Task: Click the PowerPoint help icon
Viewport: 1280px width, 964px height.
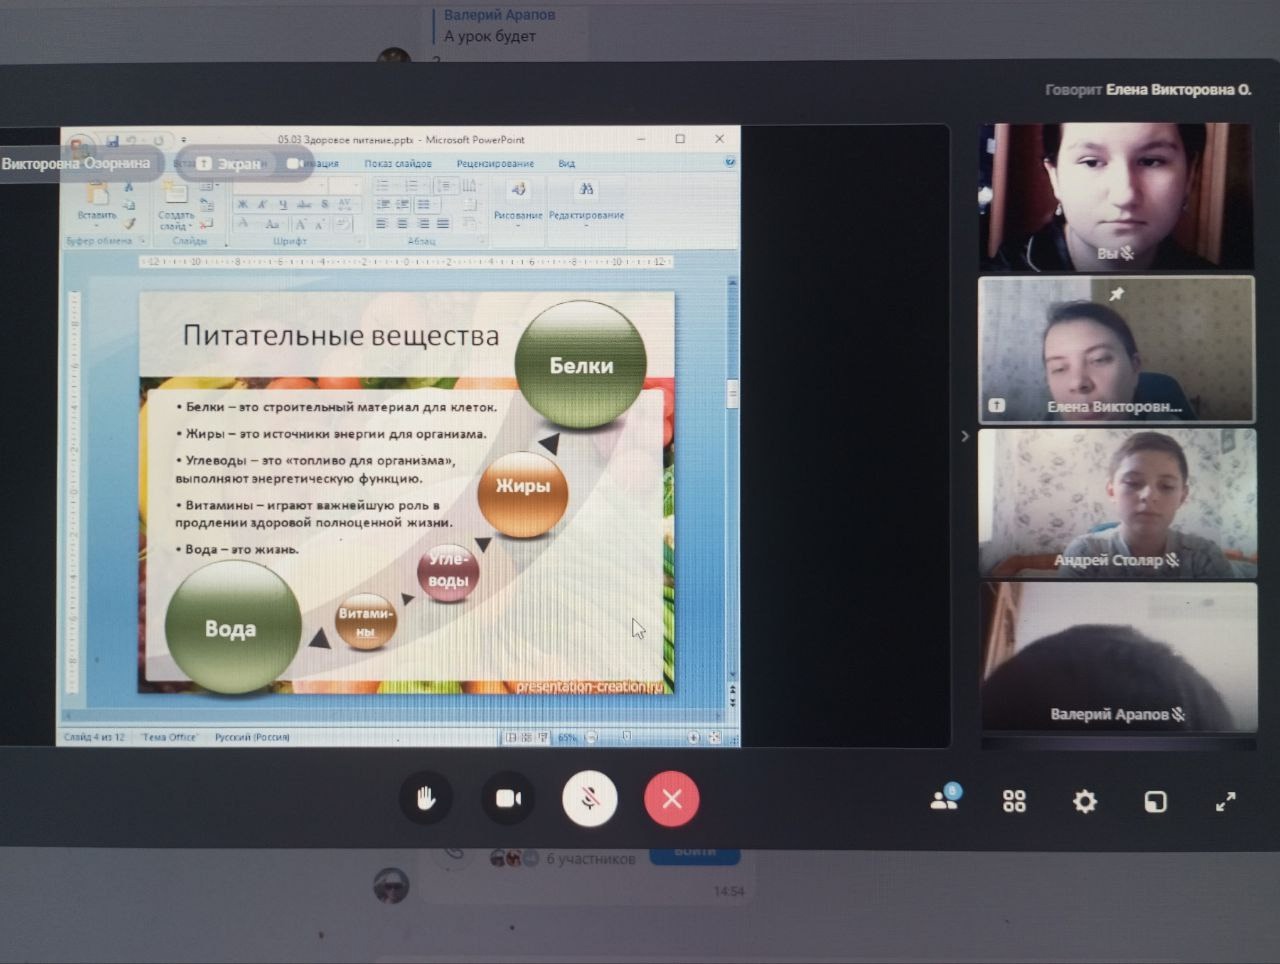Action: [x=730, y=162]
